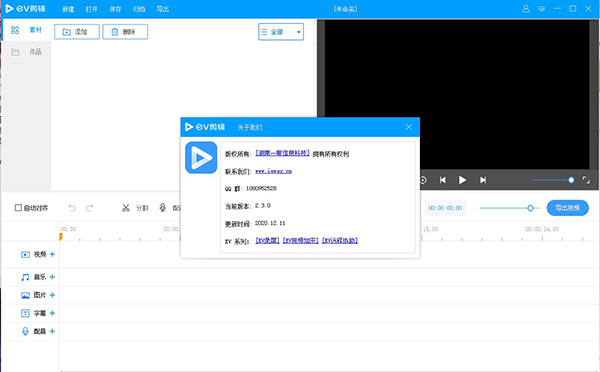Click the 归档 (Archive) menu item
This screenshot has width=600, height=372.
tap(139, 9)
